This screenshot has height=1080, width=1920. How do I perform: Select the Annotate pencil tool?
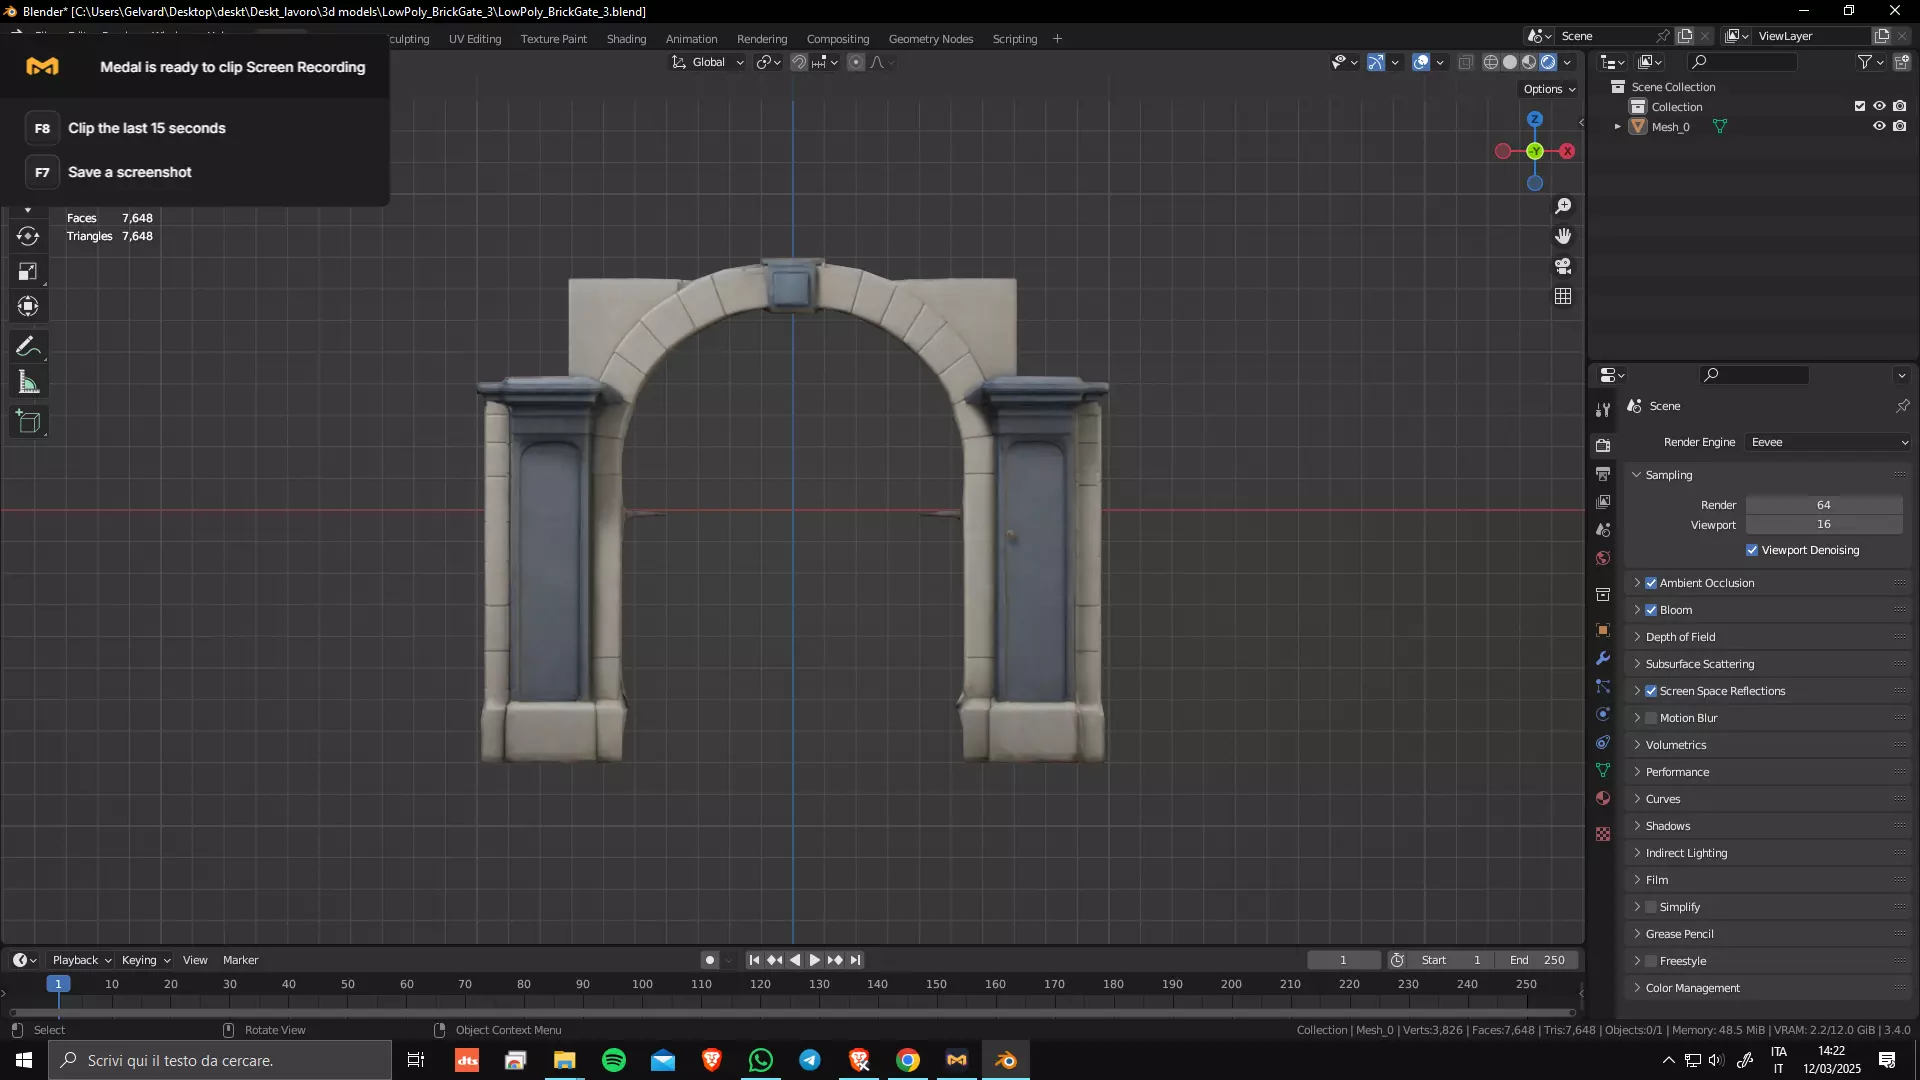click(x=28, y=347)
